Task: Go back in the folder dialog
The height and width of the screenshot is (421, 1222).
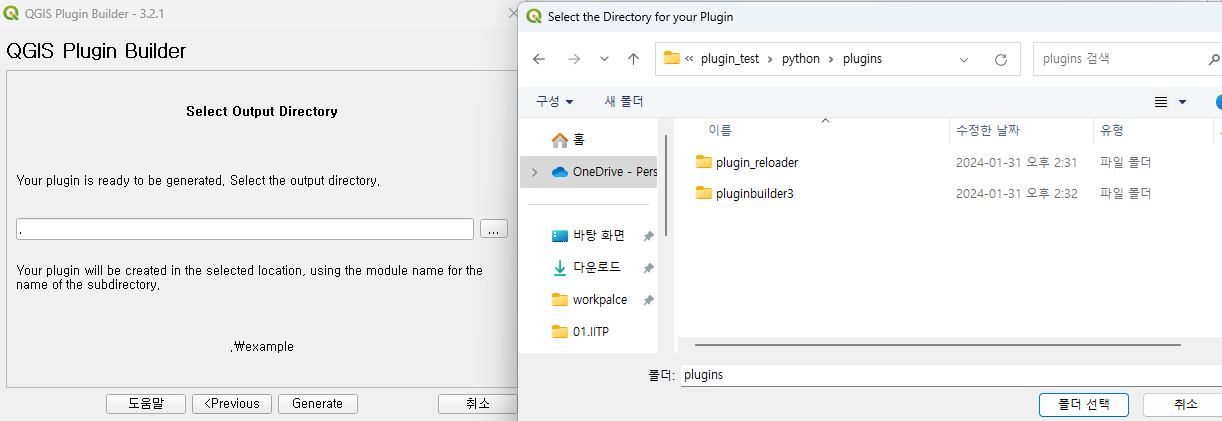Action: tap(539, 59)
